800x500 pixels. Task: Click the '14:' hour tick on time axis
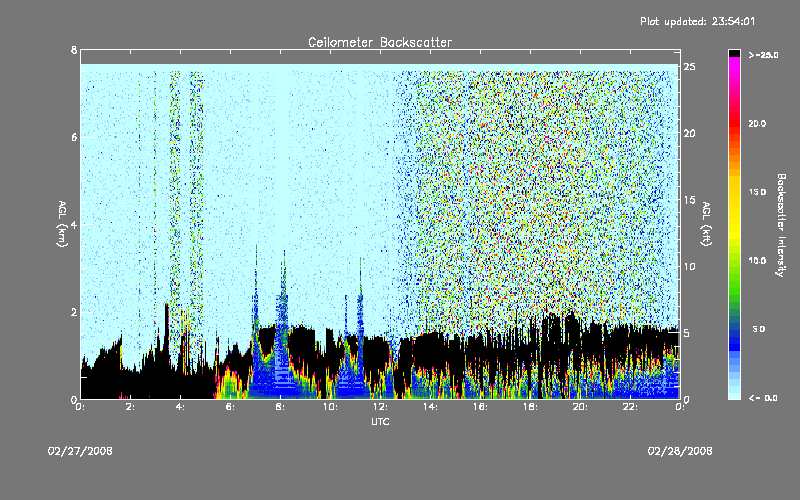430,407
